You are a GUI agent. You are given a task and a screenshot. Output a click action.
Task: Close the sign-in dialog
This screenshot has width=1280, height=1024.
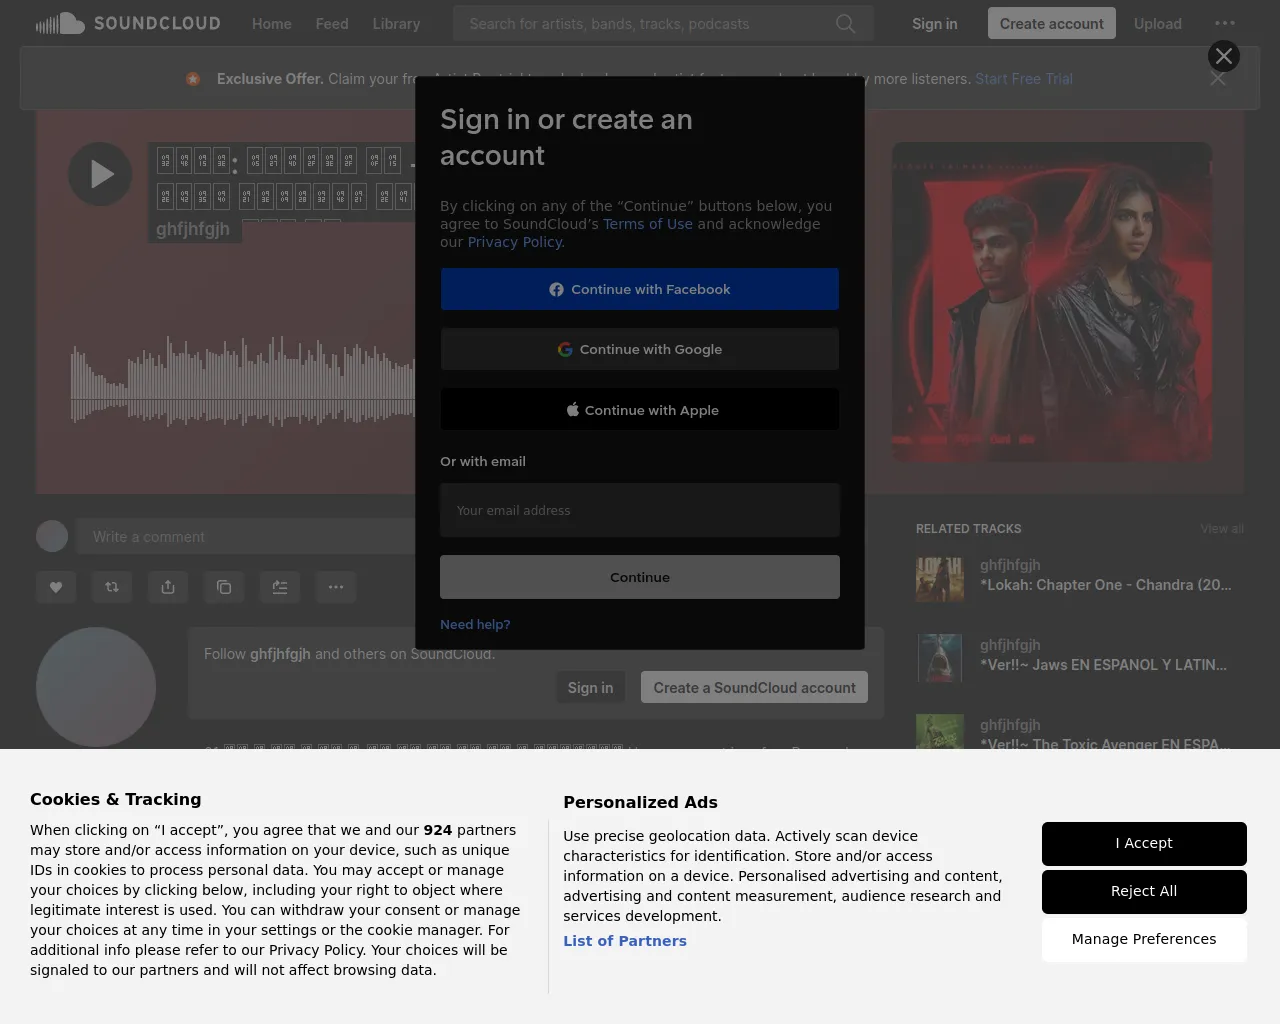coord(1223,56)
